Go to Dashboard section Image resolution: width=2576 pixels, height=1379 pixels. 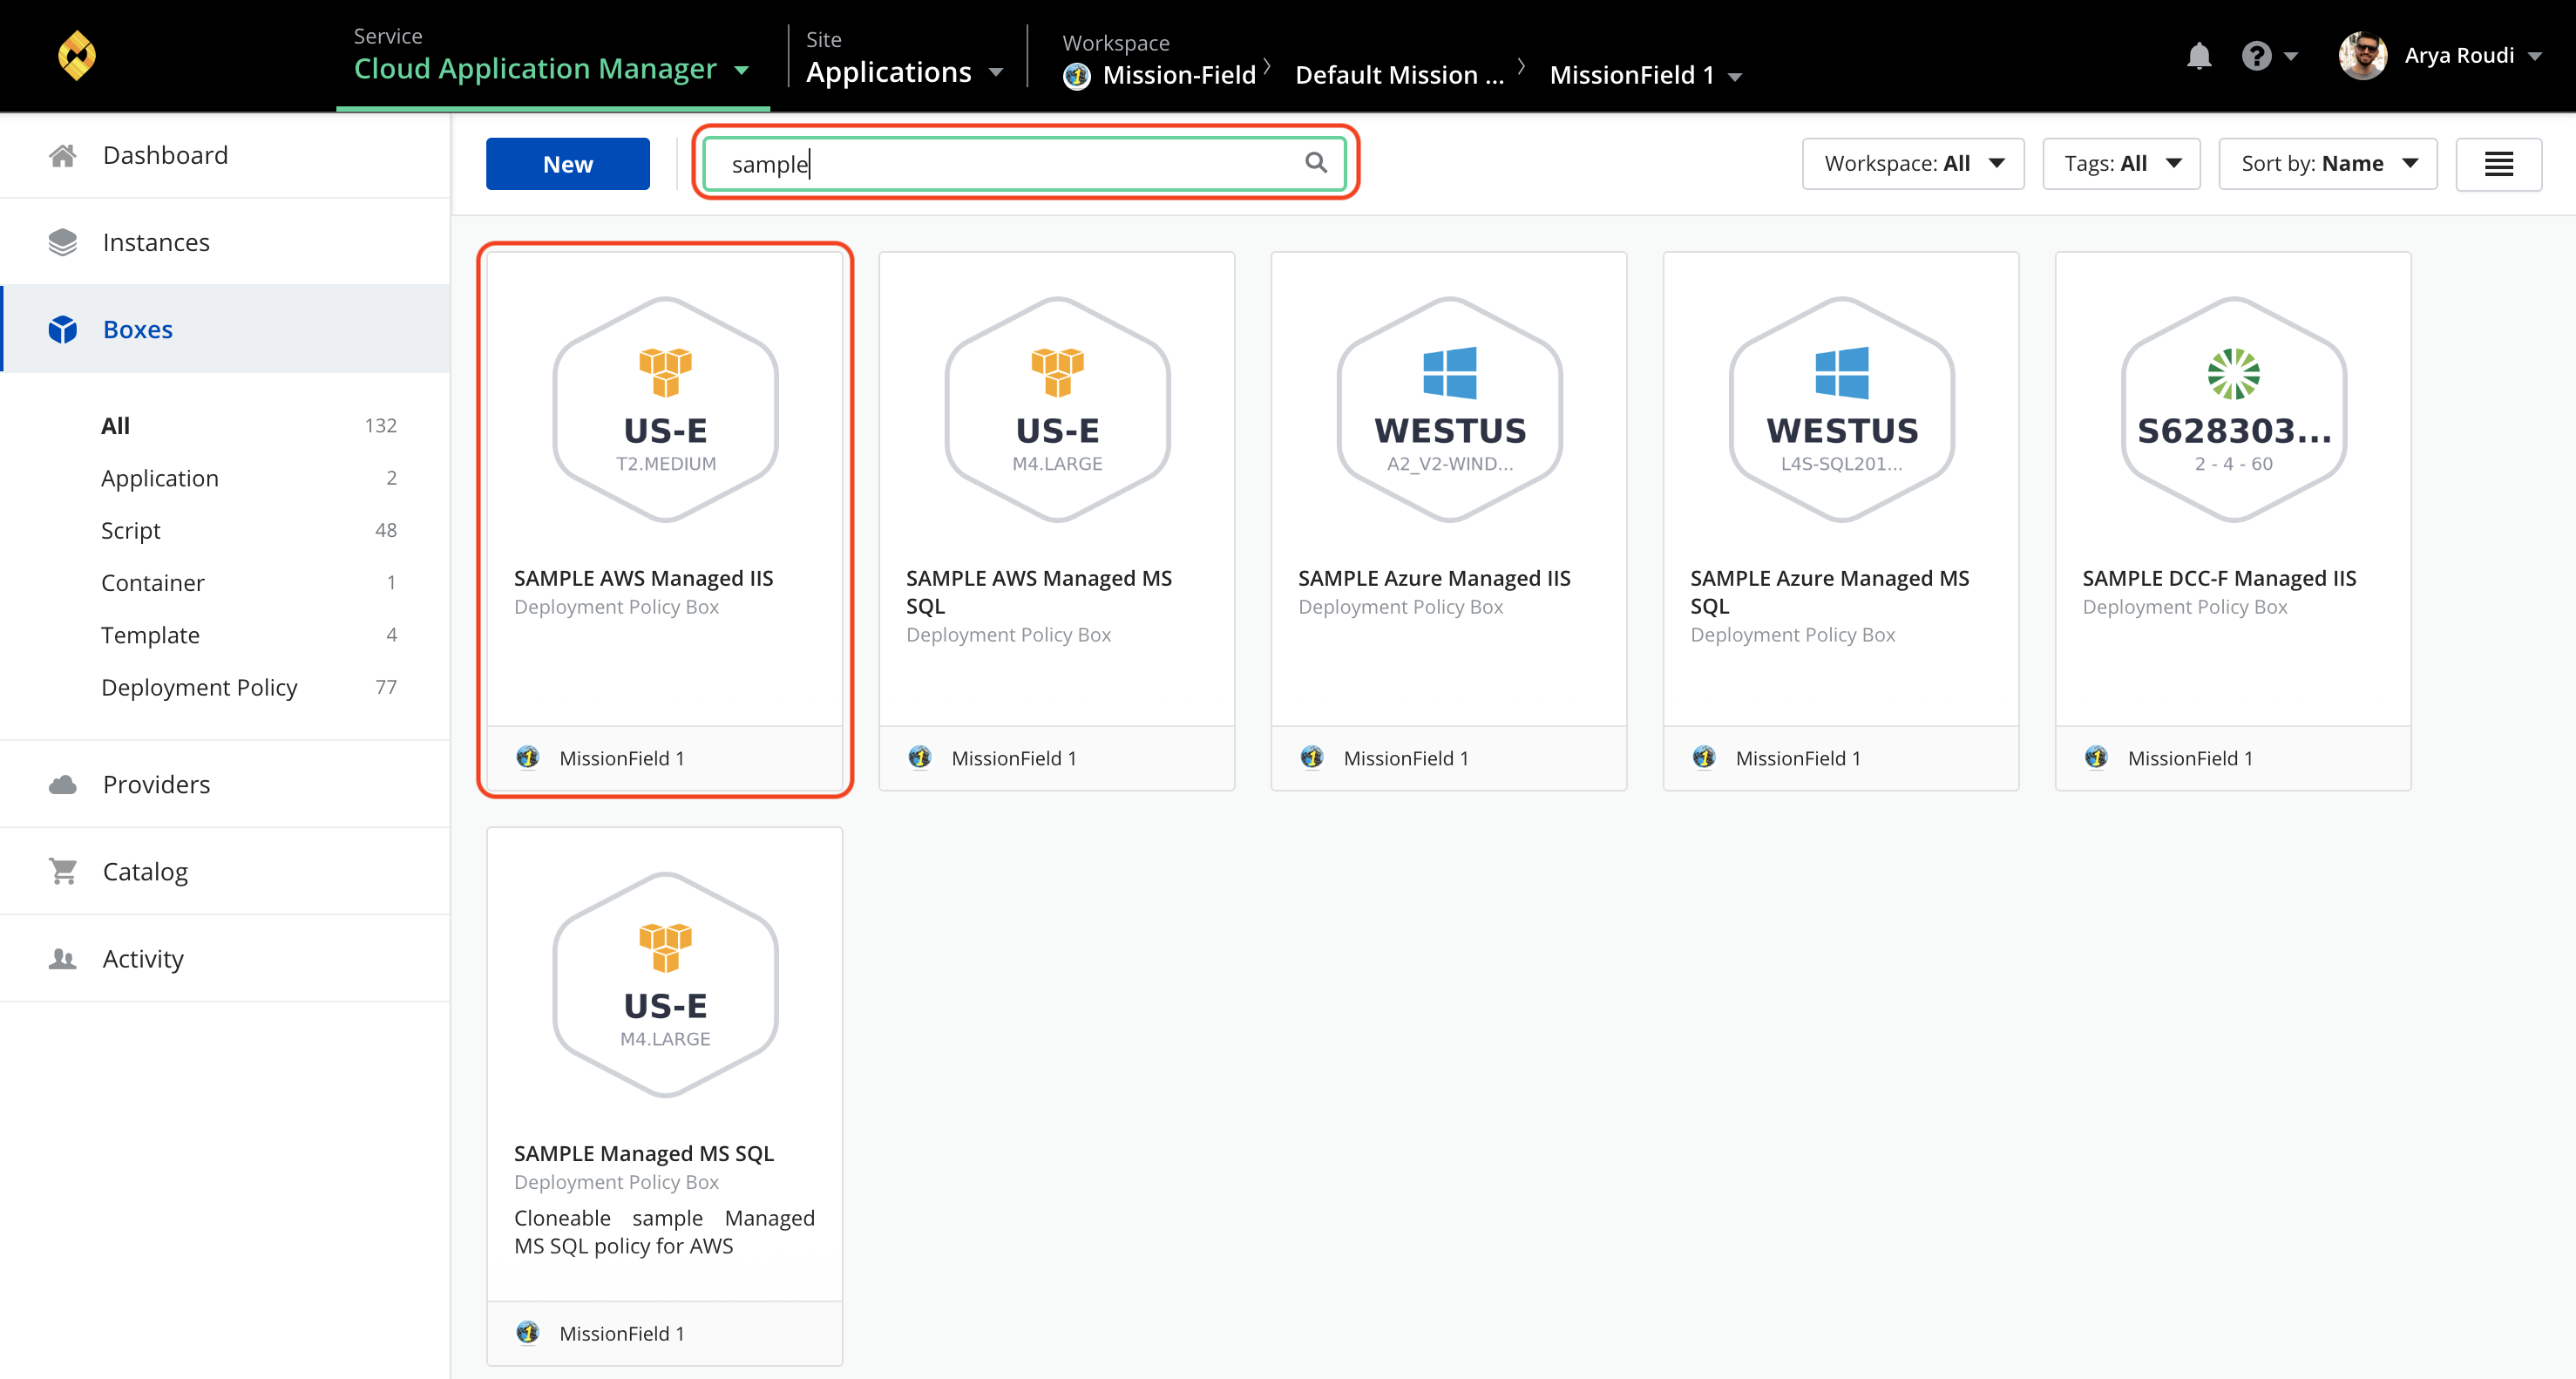point(225,156)
